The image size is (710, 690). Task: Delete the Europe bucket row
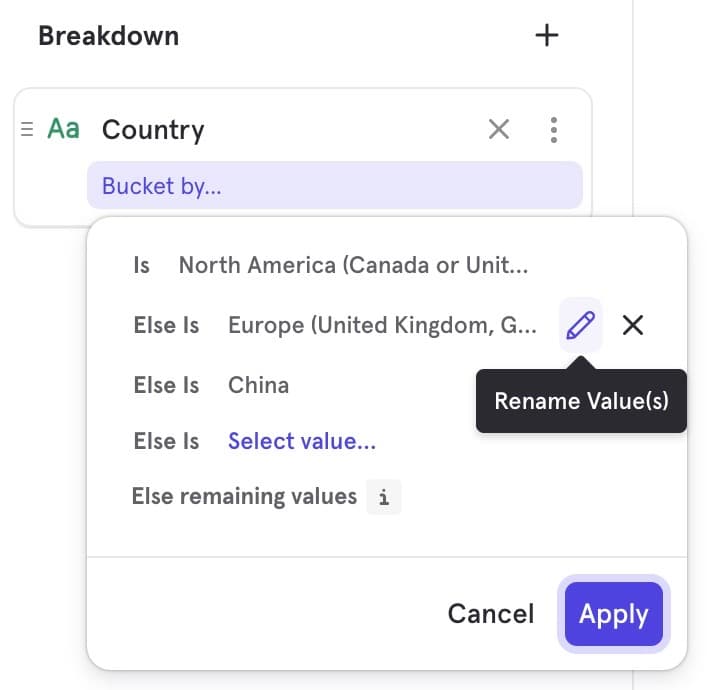(632, 325)
